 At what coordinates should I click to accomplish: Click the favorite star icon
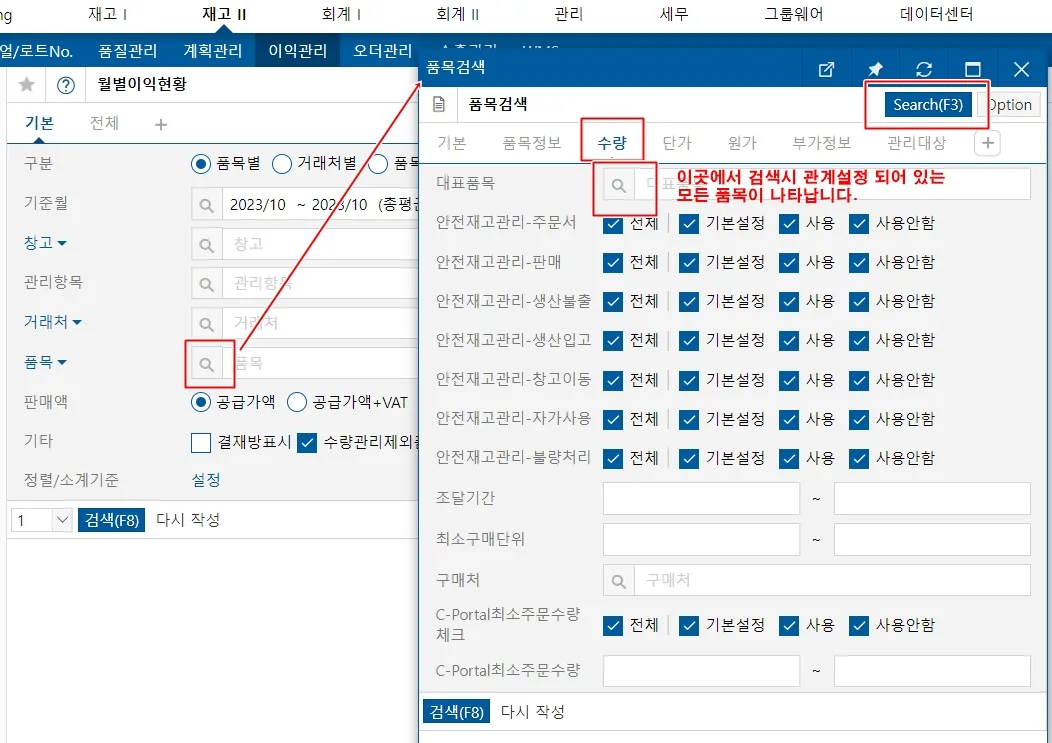coord(27,85)
